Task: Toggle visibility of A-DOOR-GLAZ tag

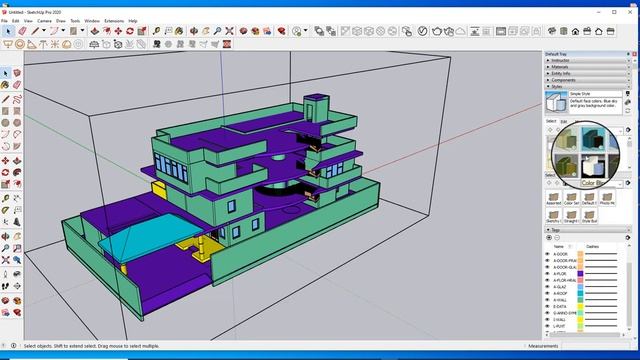Action: (x=548, y=267)
